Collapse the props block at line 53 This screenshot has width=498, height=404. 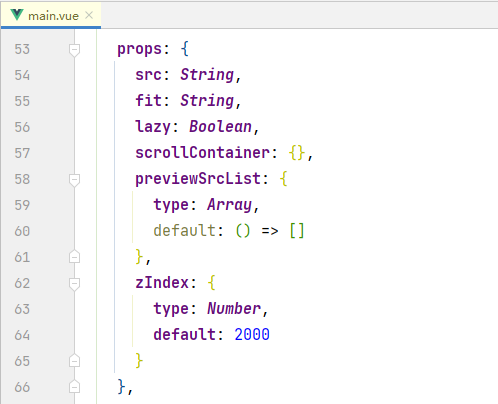tap(74, 50)
